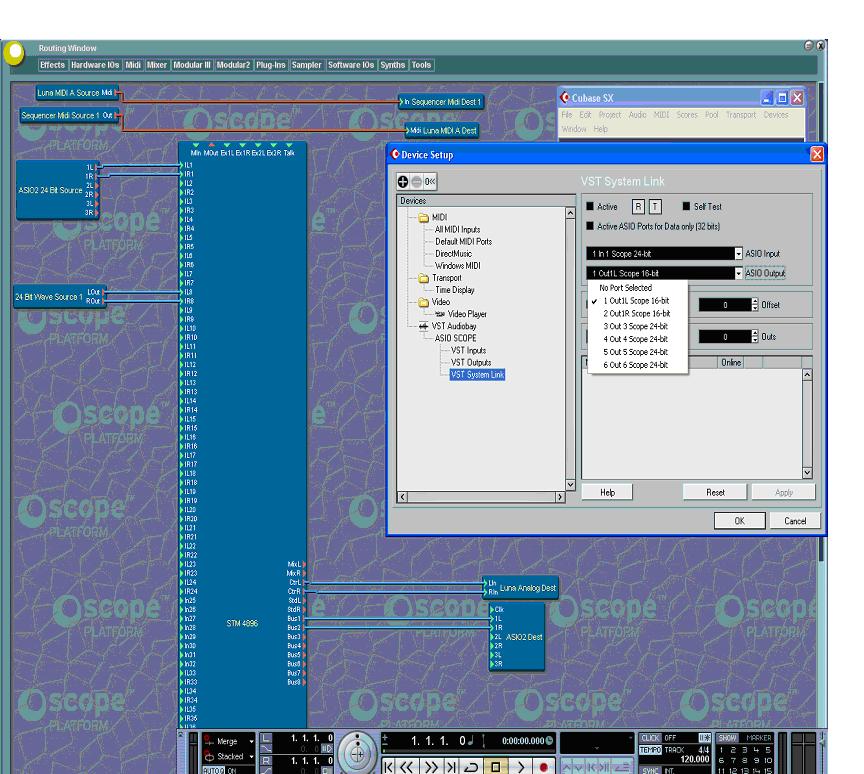
Task: Select VST Inputs in the Devices tree
Action: coord(468,350)
